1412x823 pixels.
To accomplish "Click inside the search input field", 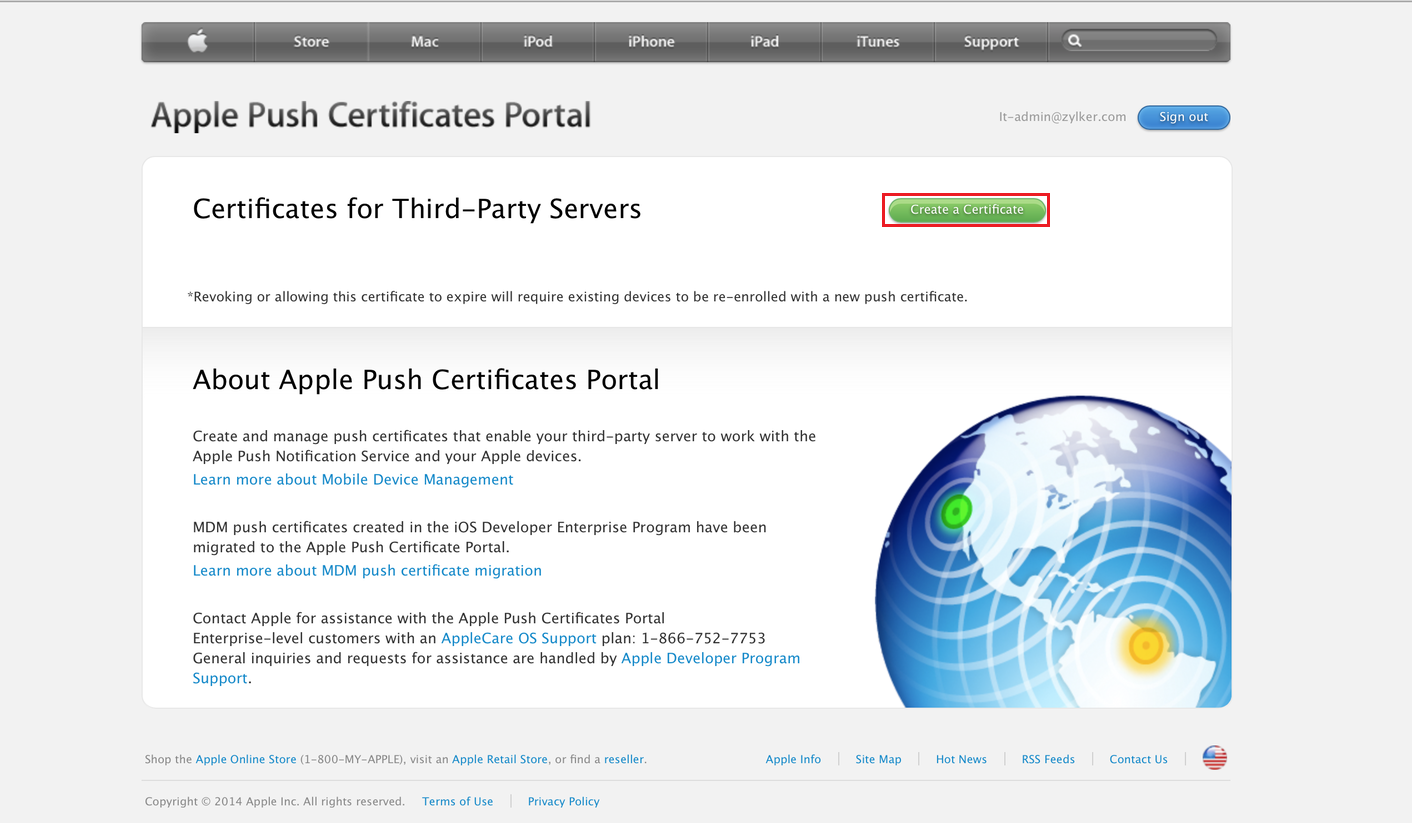I will pyautogui.click(x=1140, y=40).
